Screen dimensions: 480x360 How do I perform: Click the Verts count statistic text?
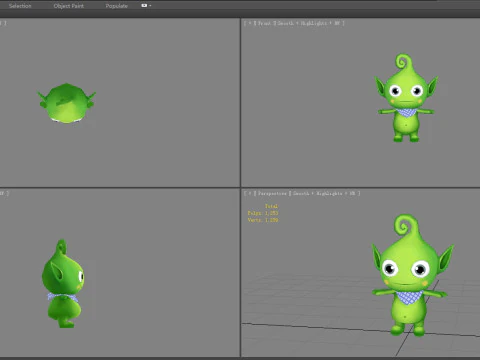[x=263, y=220]
